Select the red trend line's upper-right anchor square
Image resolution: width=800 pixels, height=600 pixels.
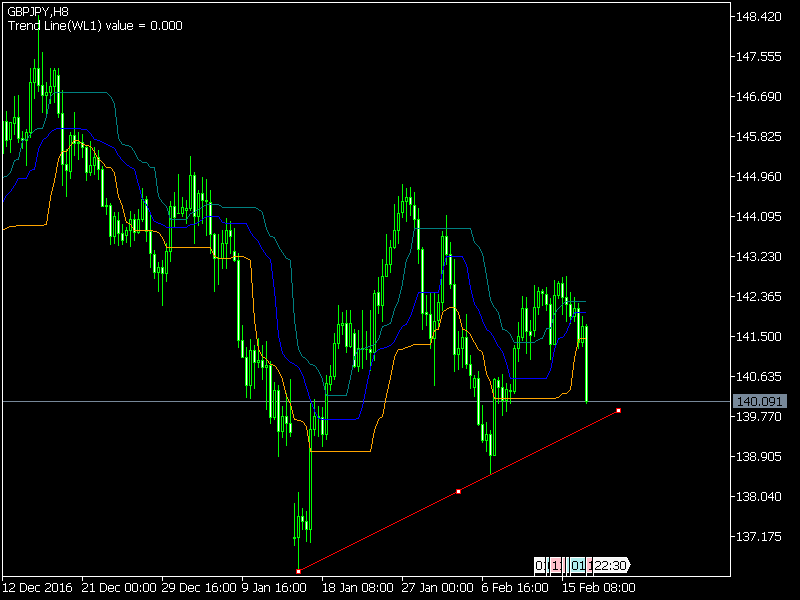pos(618,410)
